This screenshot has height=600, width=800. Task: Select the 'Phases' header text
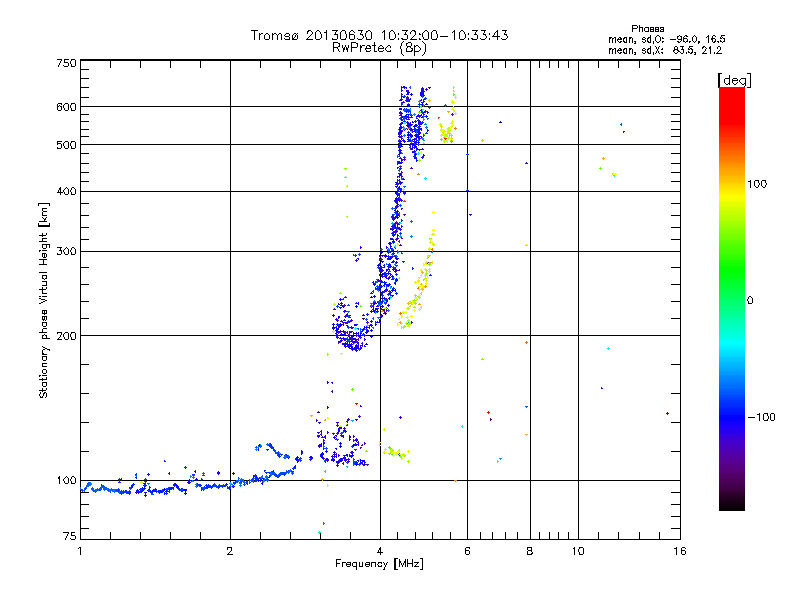coord(647,29)
